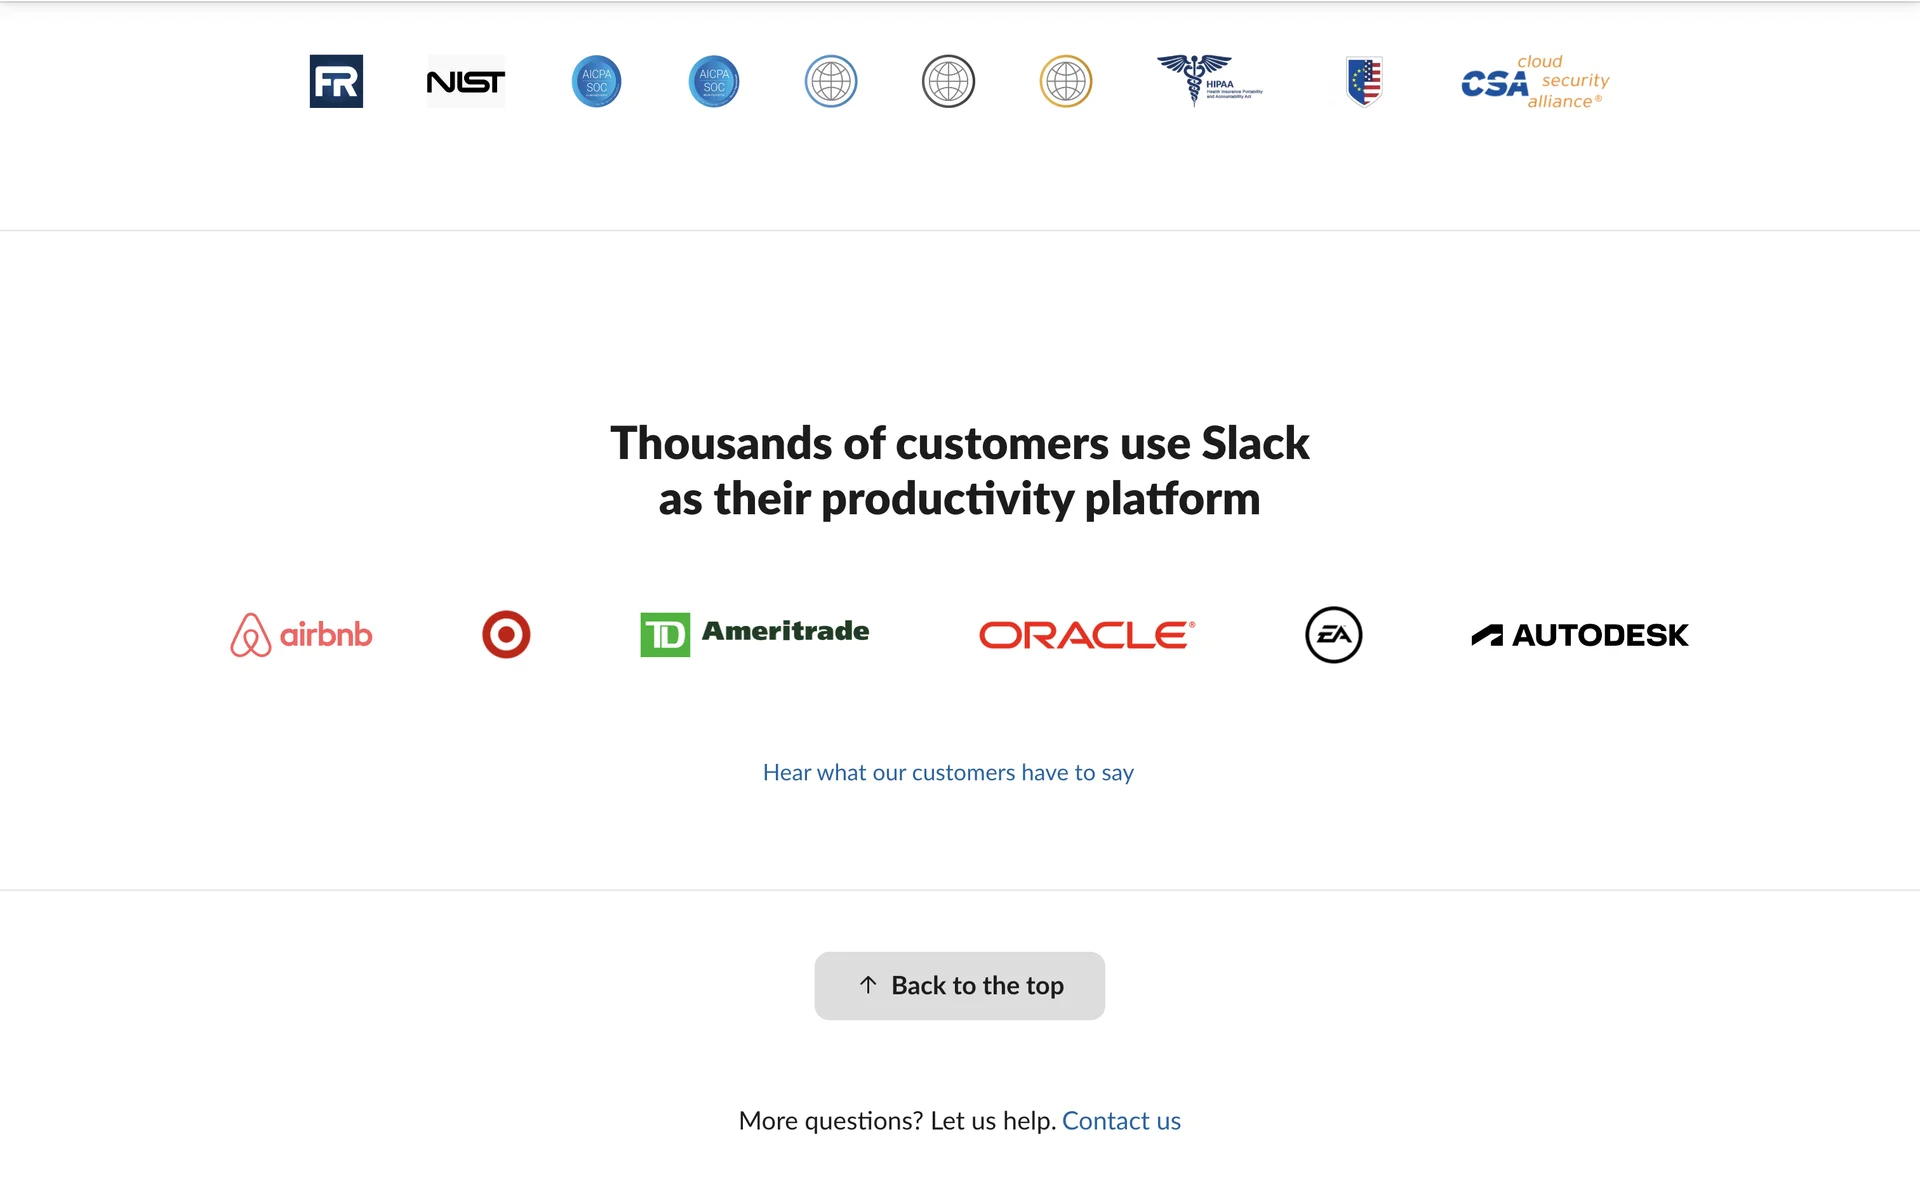Click the Target bullseye logo
1920x1200 pixels.
coord(506,634)
